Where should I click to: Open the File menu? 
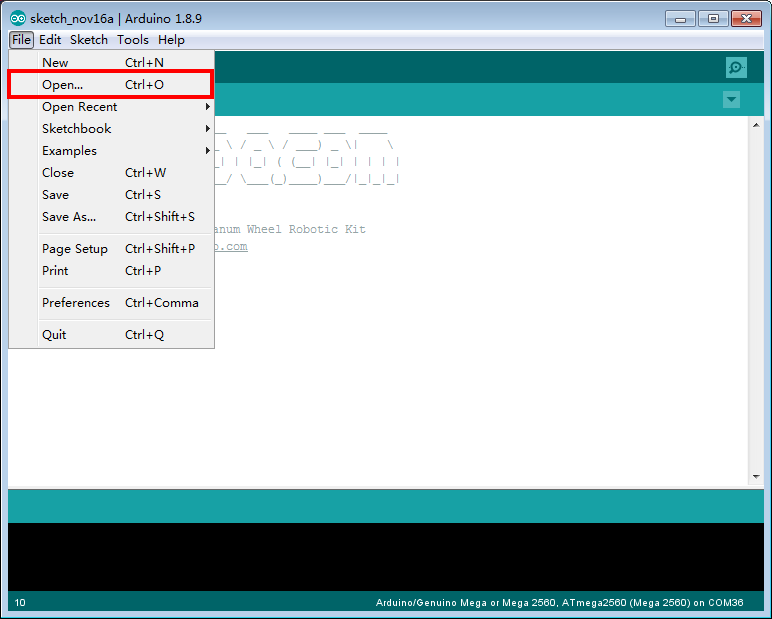tap(21, 40)
